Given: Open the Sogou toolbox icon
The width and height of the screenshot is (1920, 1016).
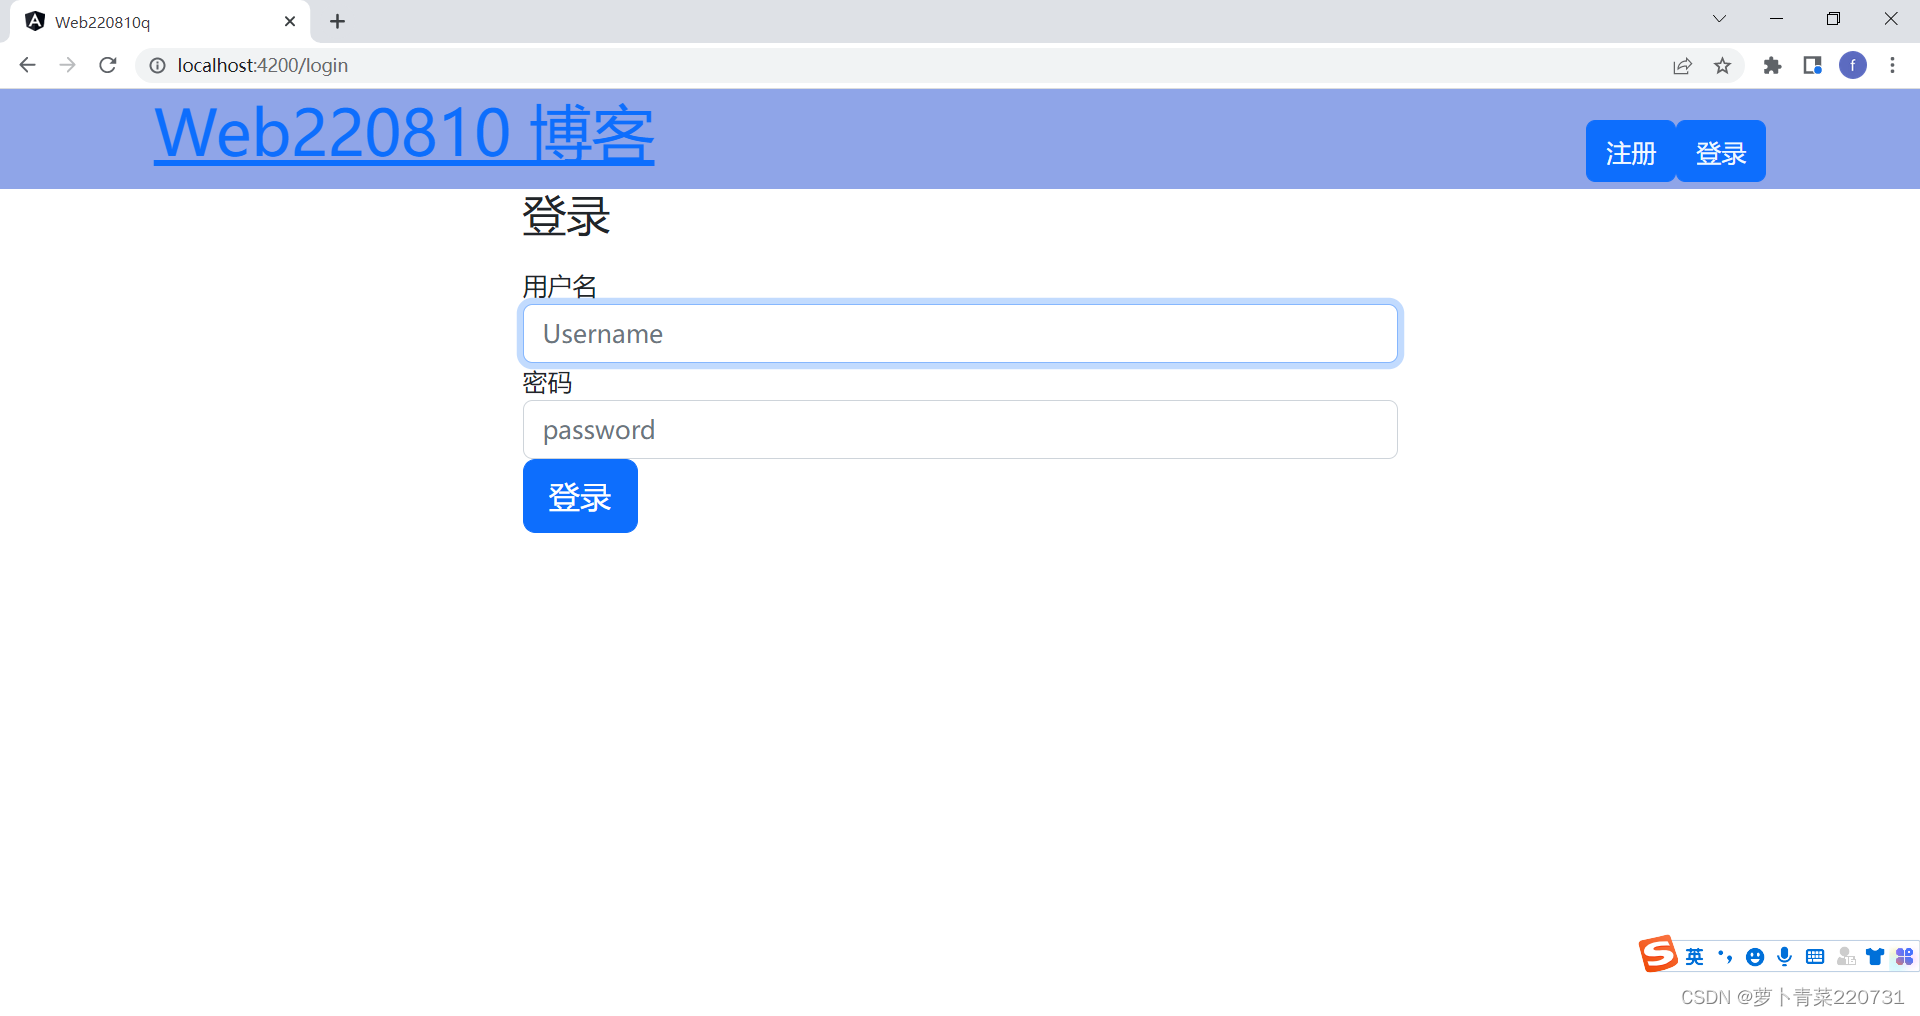Looking at the screenshot, I should tap(1903, 957).
